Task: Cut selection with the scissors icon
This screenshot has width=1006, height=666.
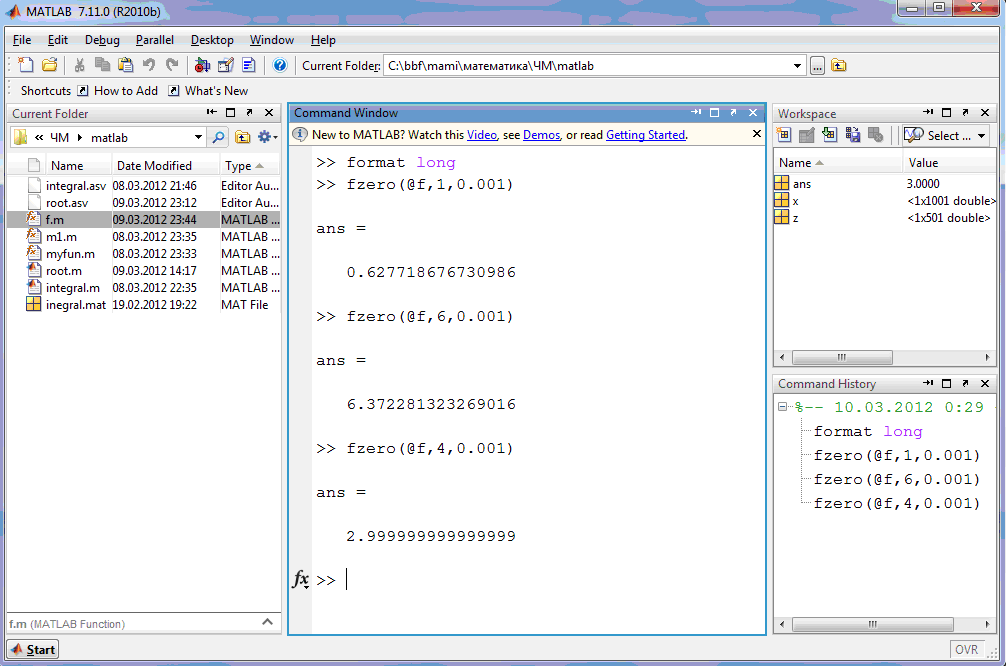Action: coord(80,65)
